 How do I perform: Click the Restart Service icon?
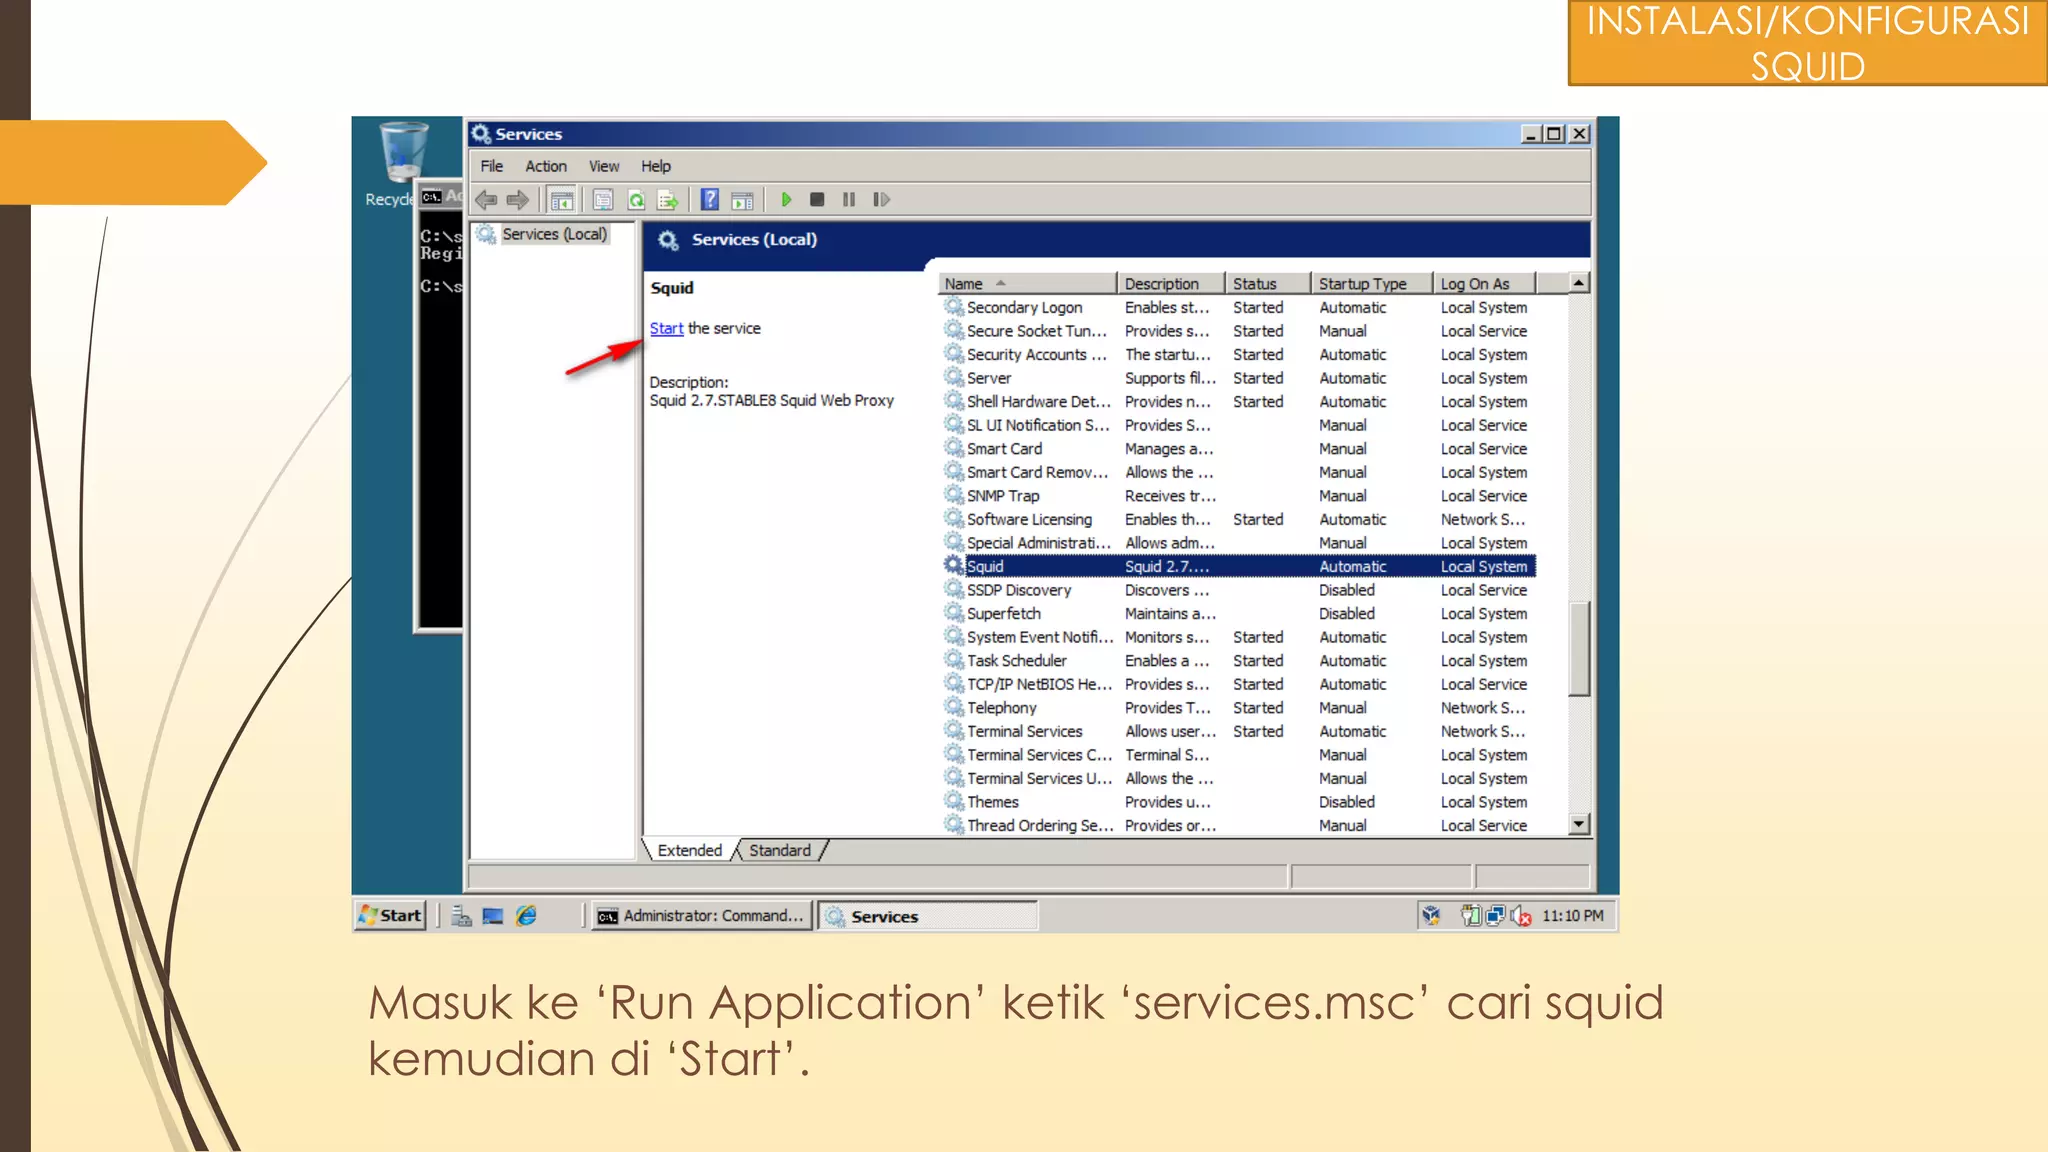click(x=881, y=200)
